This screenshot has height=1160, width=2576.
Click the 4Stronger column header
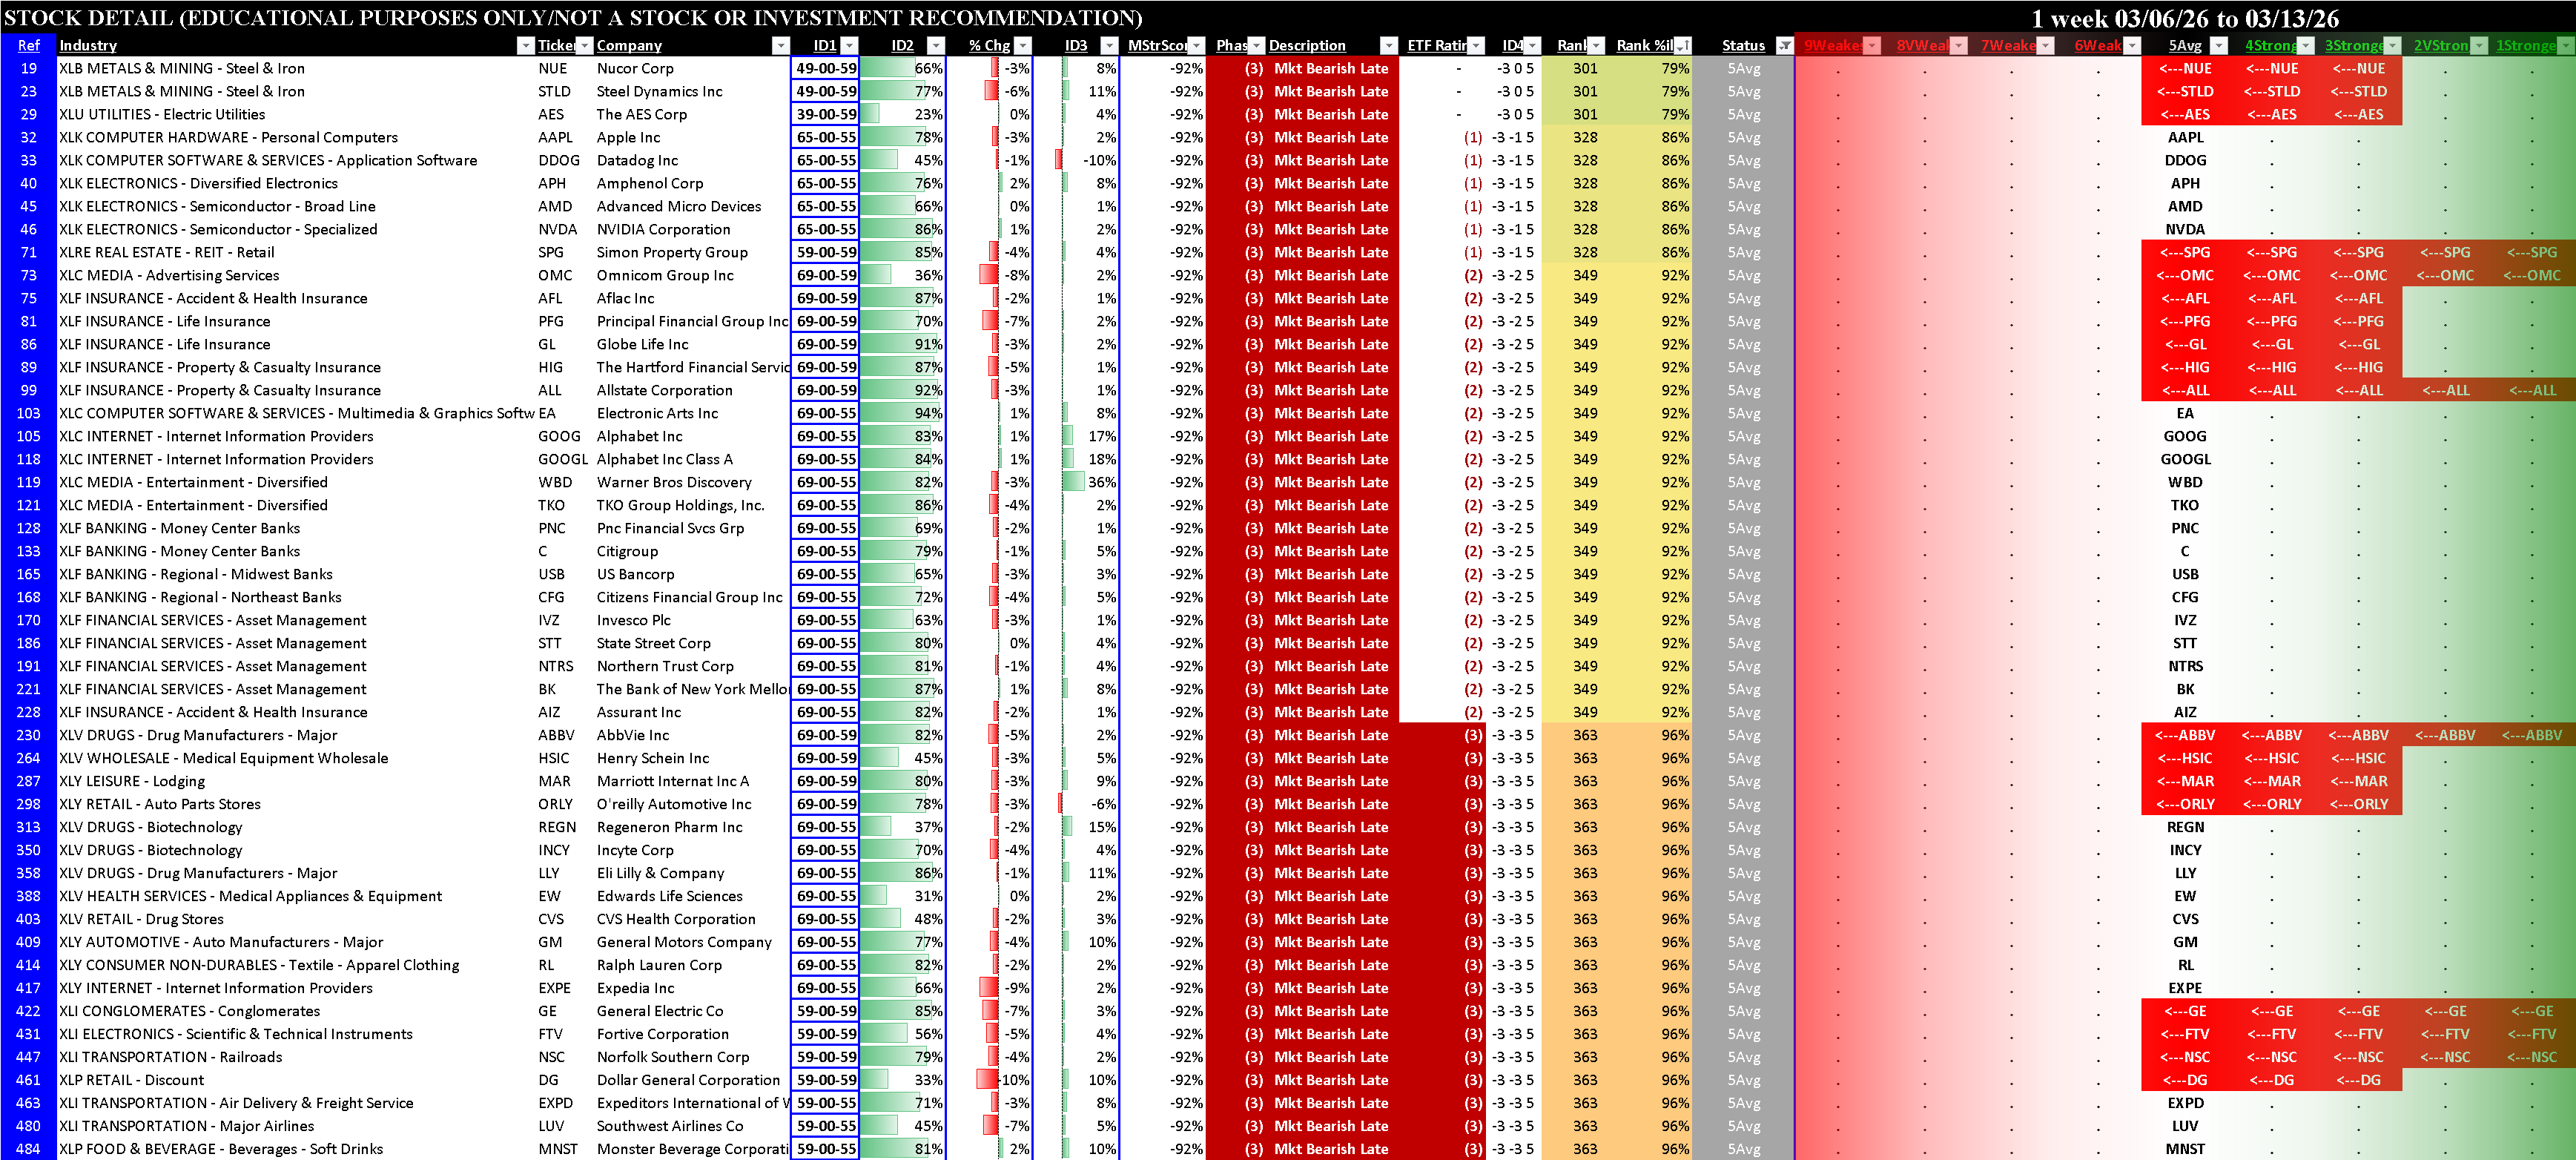point(2268,45)
